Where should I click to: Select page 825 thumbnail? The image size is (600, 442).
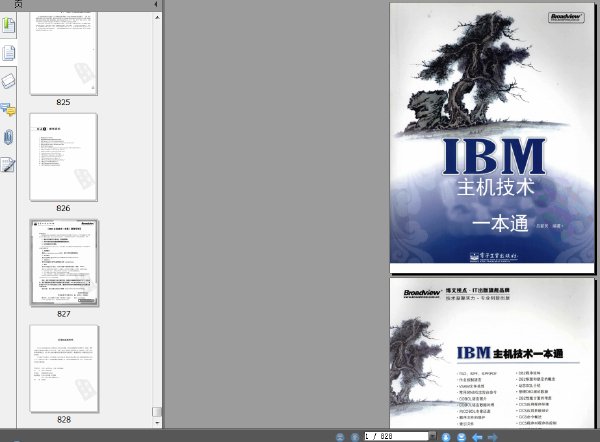pos(64,53)
